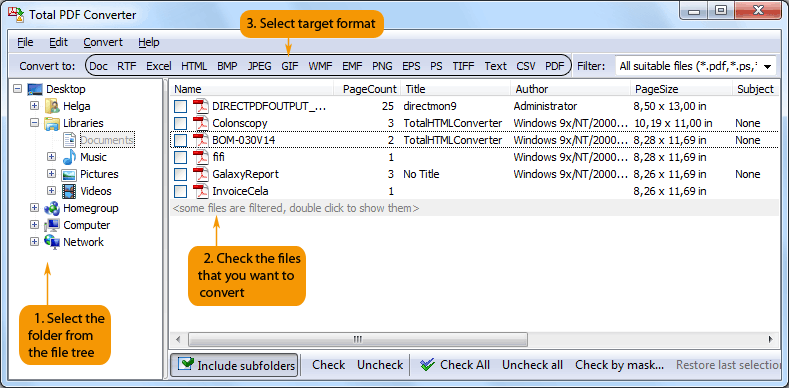This screenshot has width=789, height=388.
Task: Toggle the Include subfolders button
Action: (234, 365)
